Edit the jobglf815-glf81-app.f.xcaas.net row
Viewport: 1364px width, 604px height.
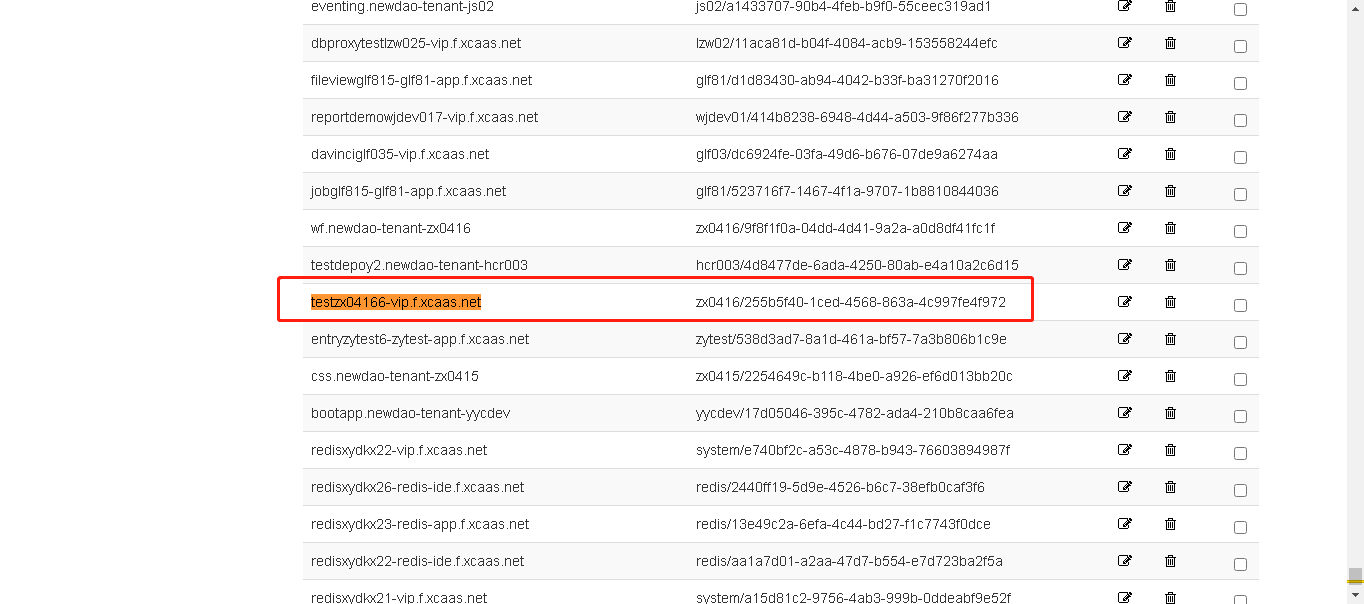tap(1125, 191)
